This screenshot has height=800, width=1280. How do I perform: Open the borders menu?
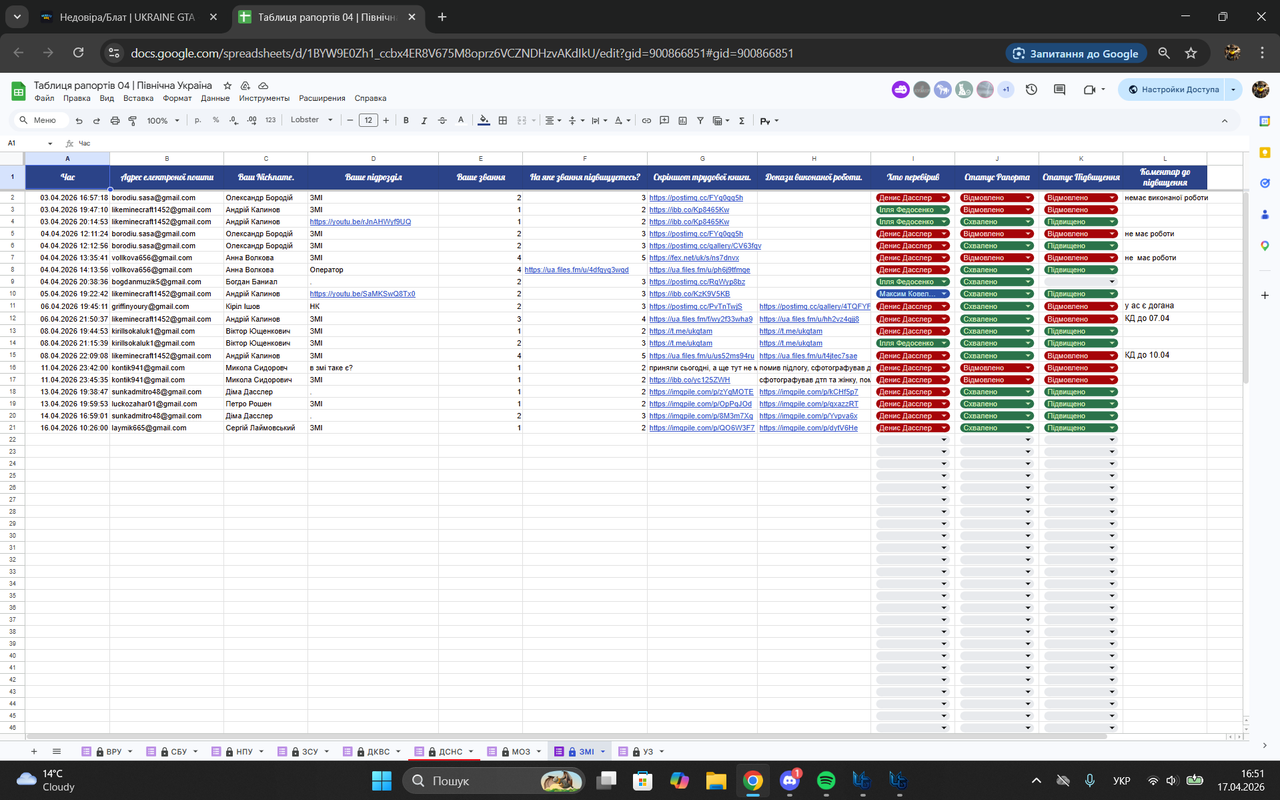pyautogui.click(x=503, y=120)
